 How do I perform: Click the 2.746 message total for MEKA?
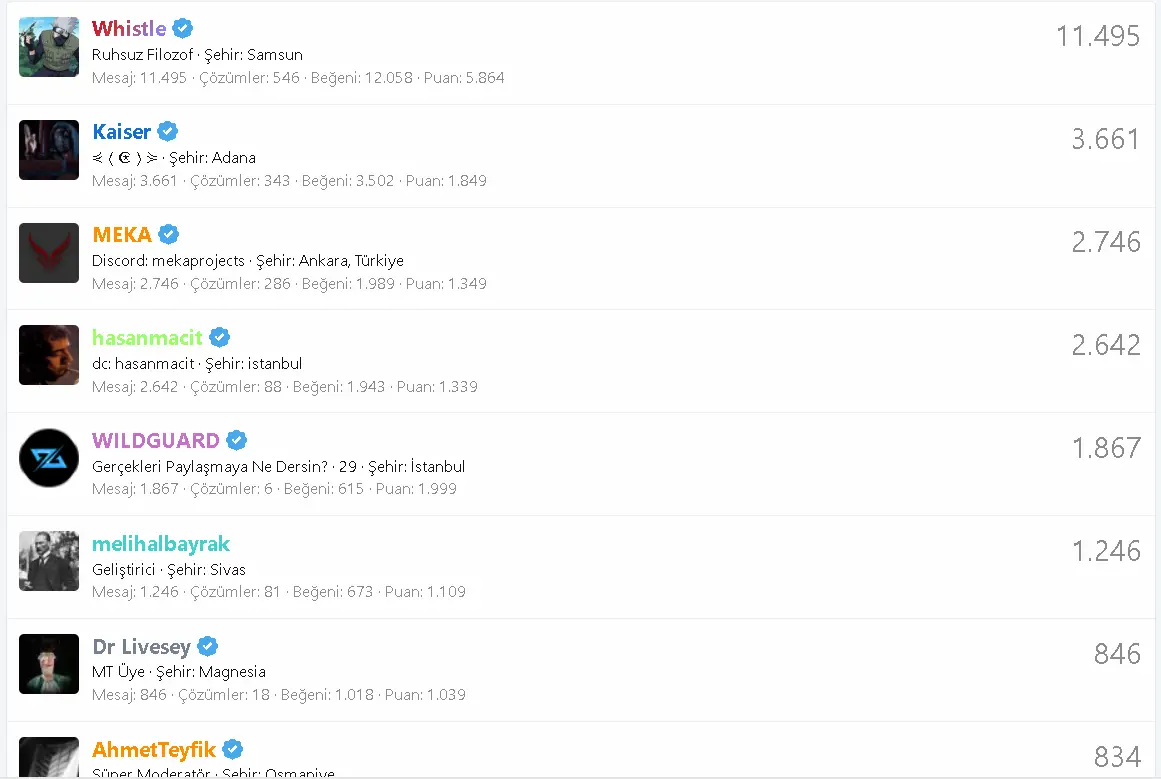(1105, 242)
